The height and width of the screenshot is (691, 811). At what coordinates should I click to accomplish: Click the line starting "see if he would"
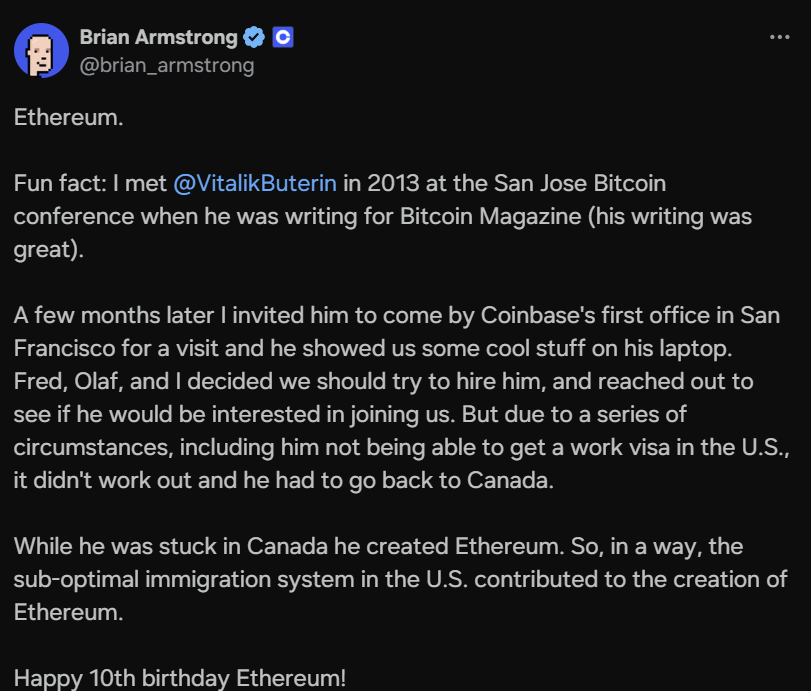click(x=350, y=414)
